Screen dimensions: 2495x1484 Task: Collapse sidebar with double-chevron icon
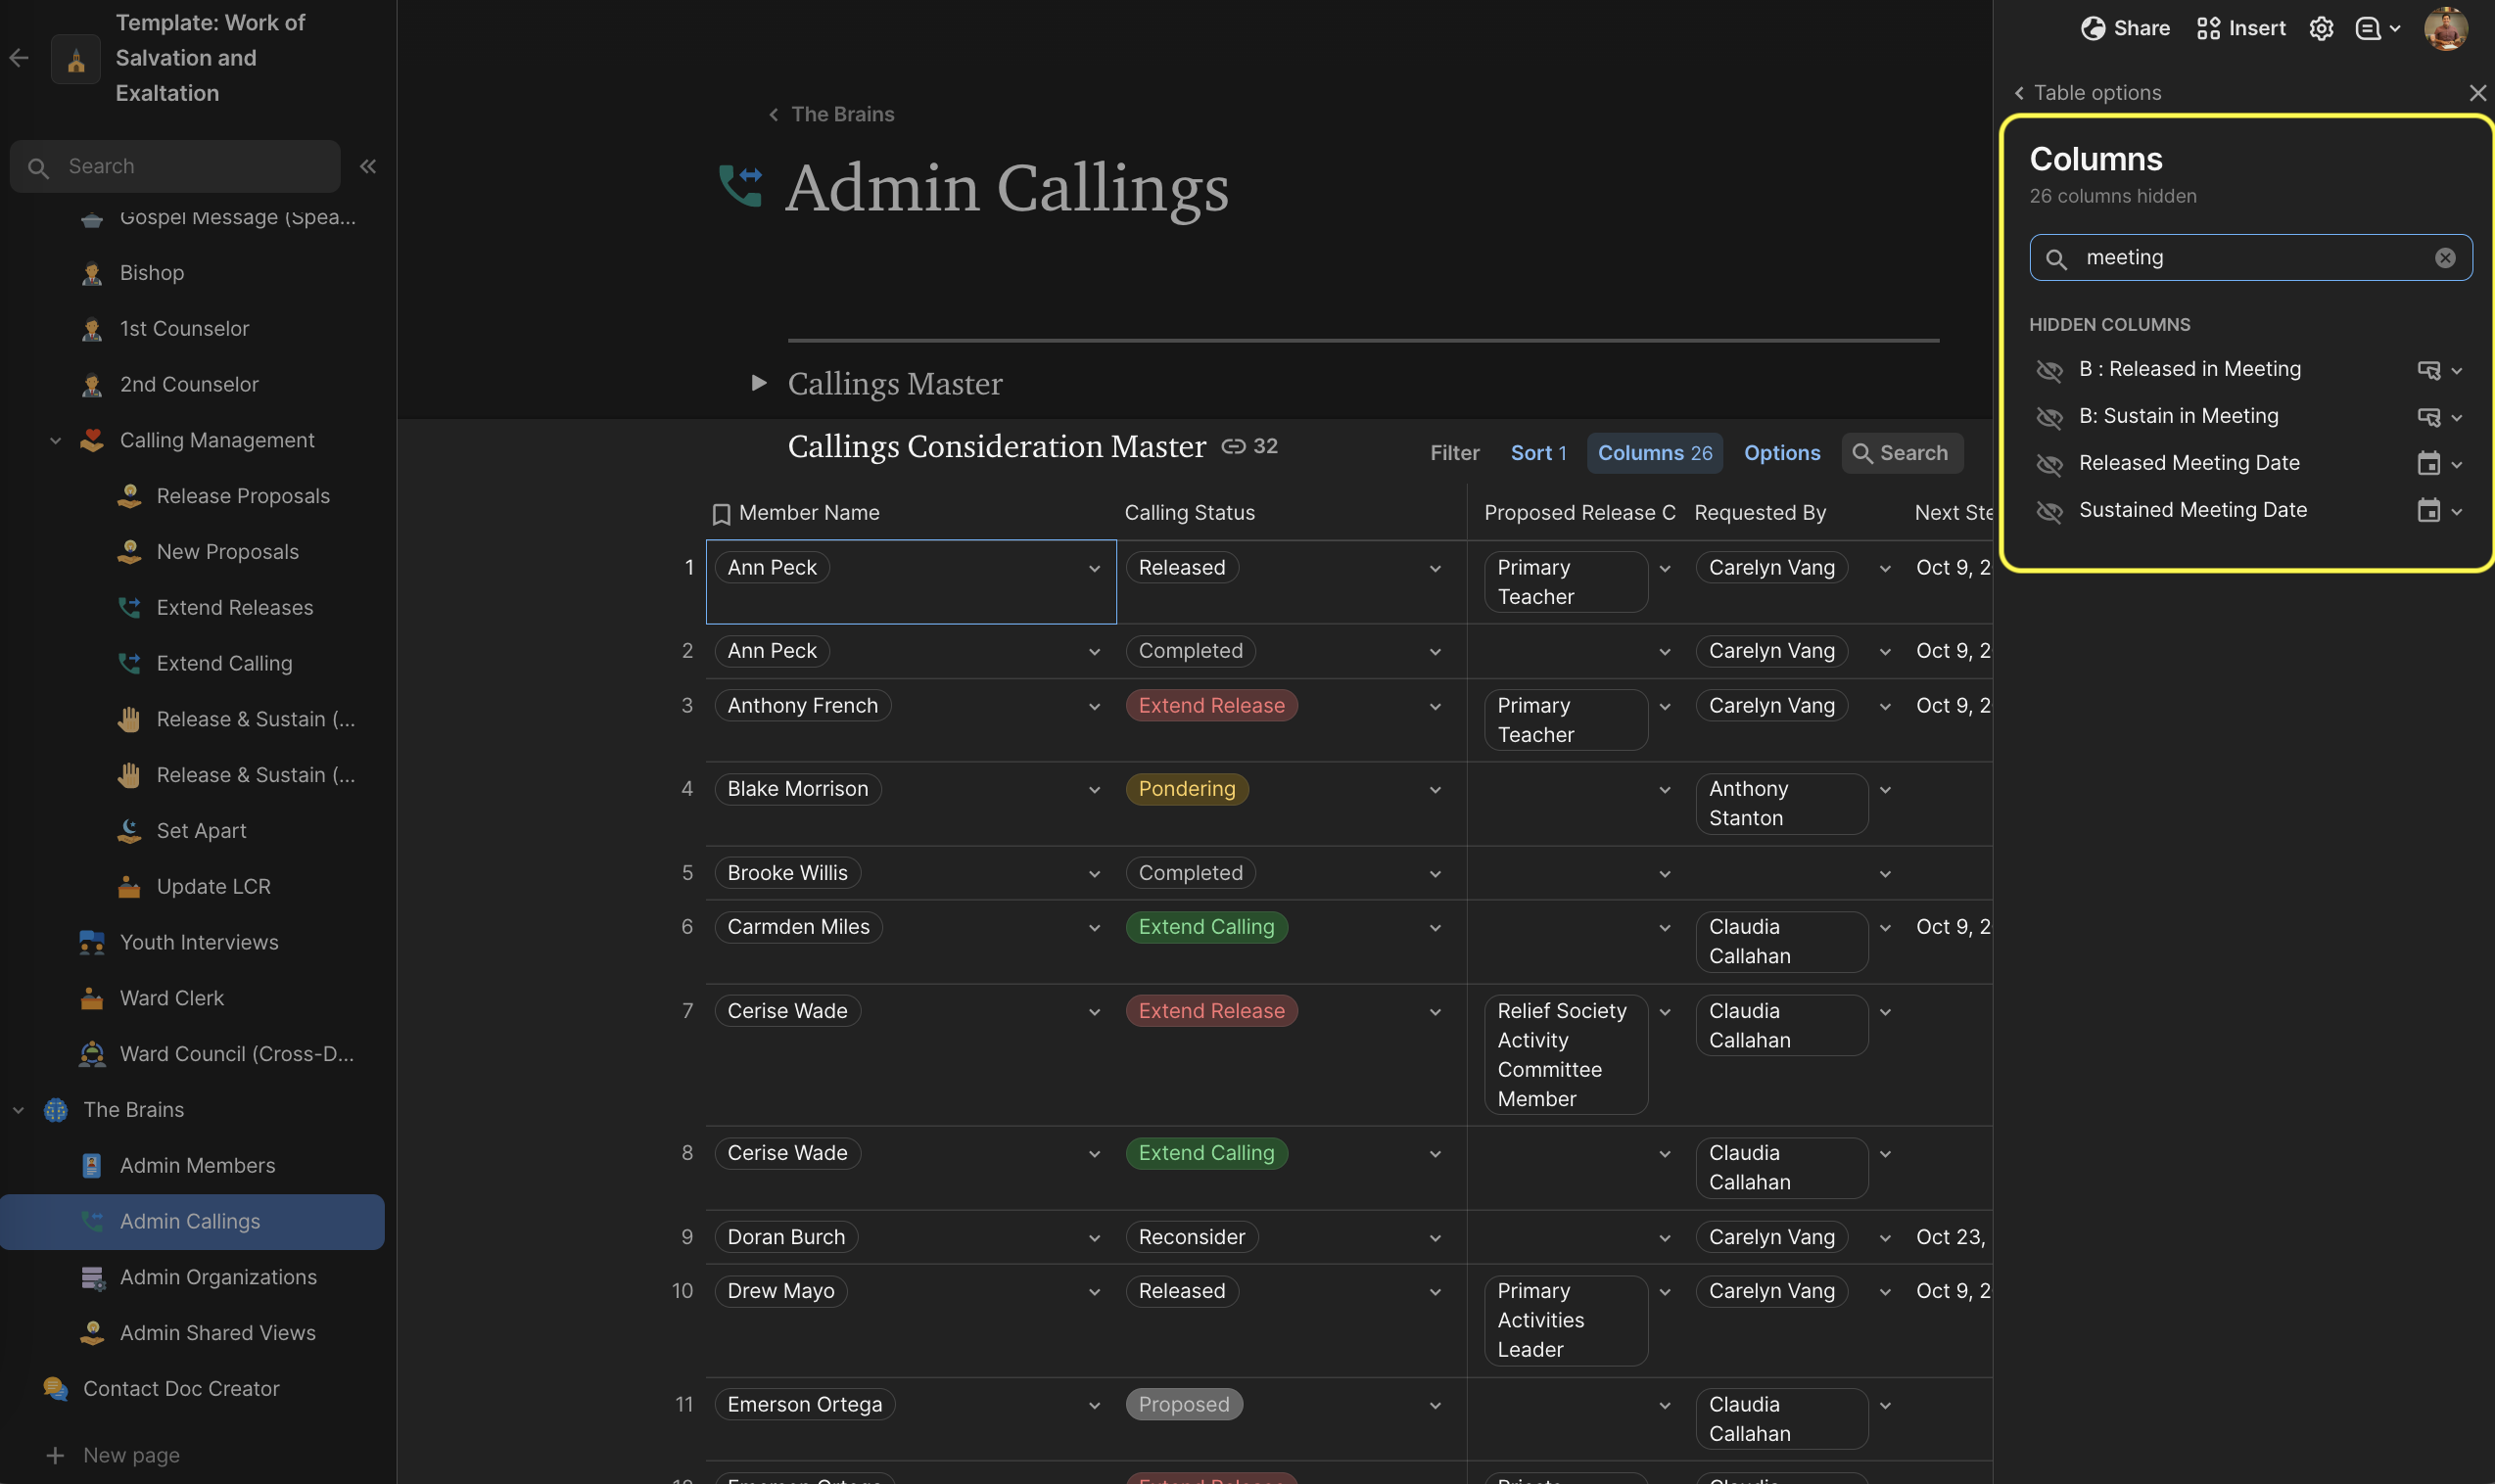tap(368, 167)
